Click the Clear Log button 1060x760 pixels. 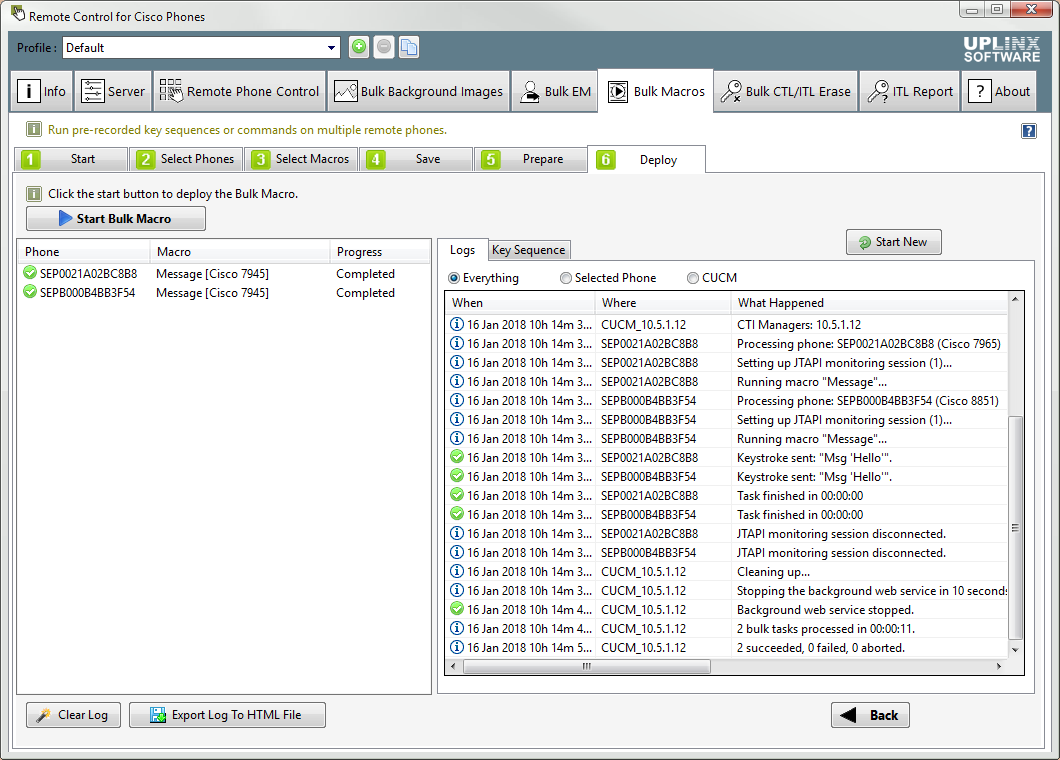click(x=73, y=715)
